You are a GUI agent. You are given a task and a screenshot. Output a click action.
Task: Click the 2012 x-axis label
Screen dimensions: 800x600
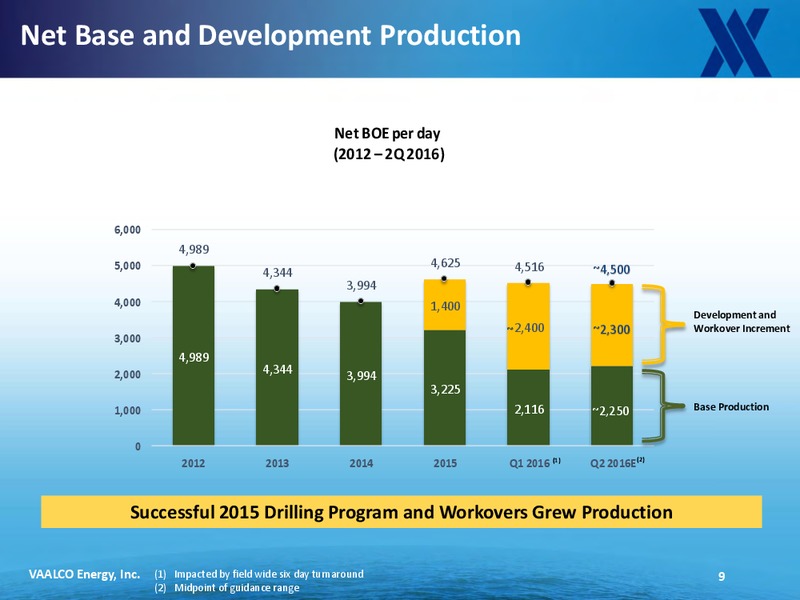pos(193,463)
